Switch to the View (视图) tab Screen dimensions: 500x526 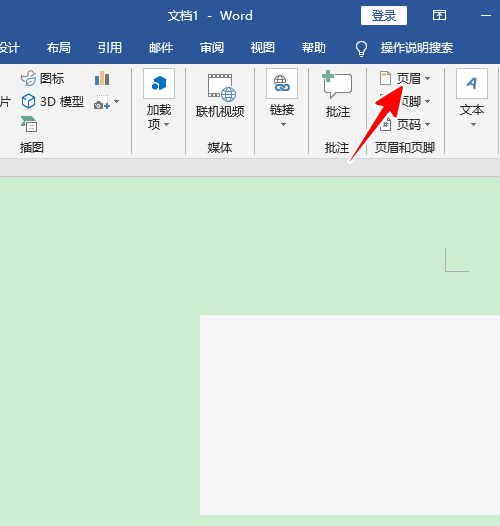tap(263, 48)
